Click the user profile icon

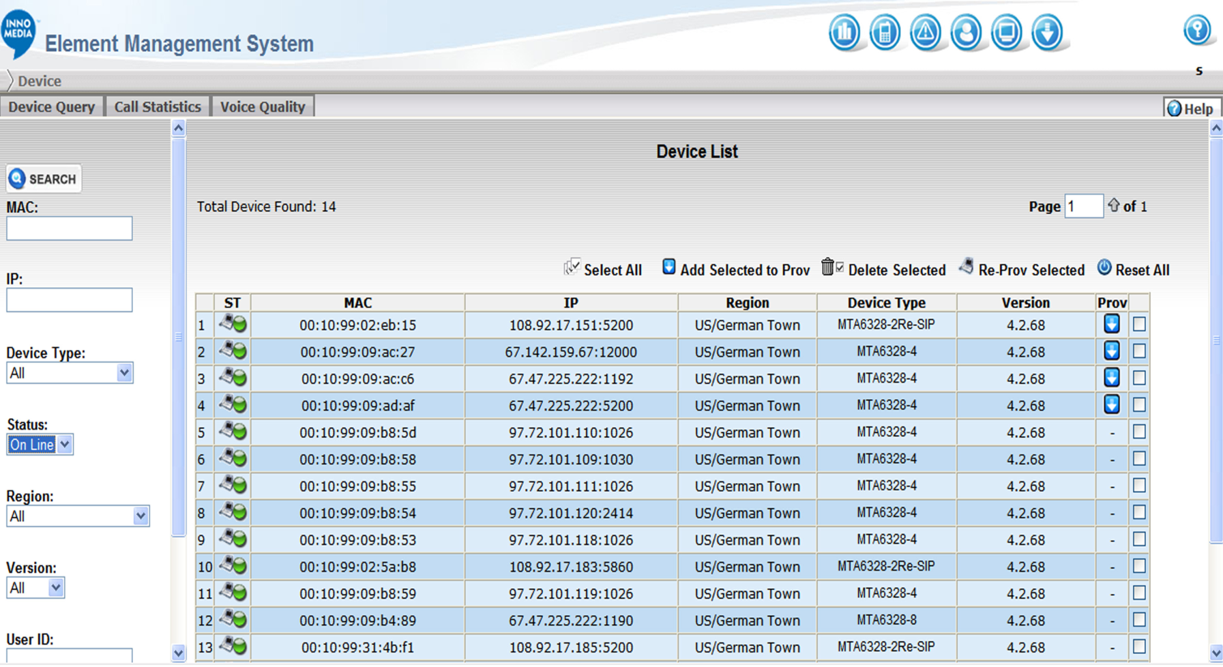pos(966,33)
